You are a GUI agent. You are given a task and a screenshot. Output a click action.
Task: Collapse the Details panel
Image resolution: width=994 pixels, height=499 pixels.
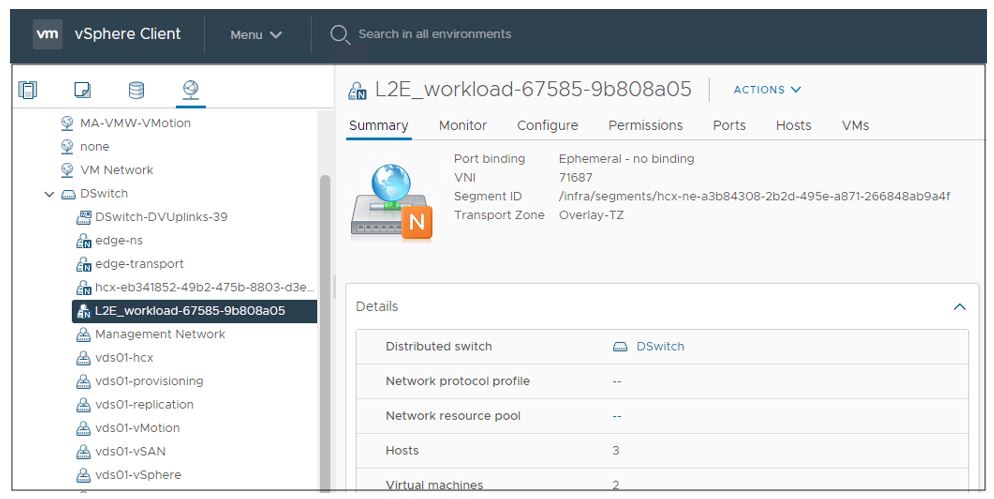[960, 307]
